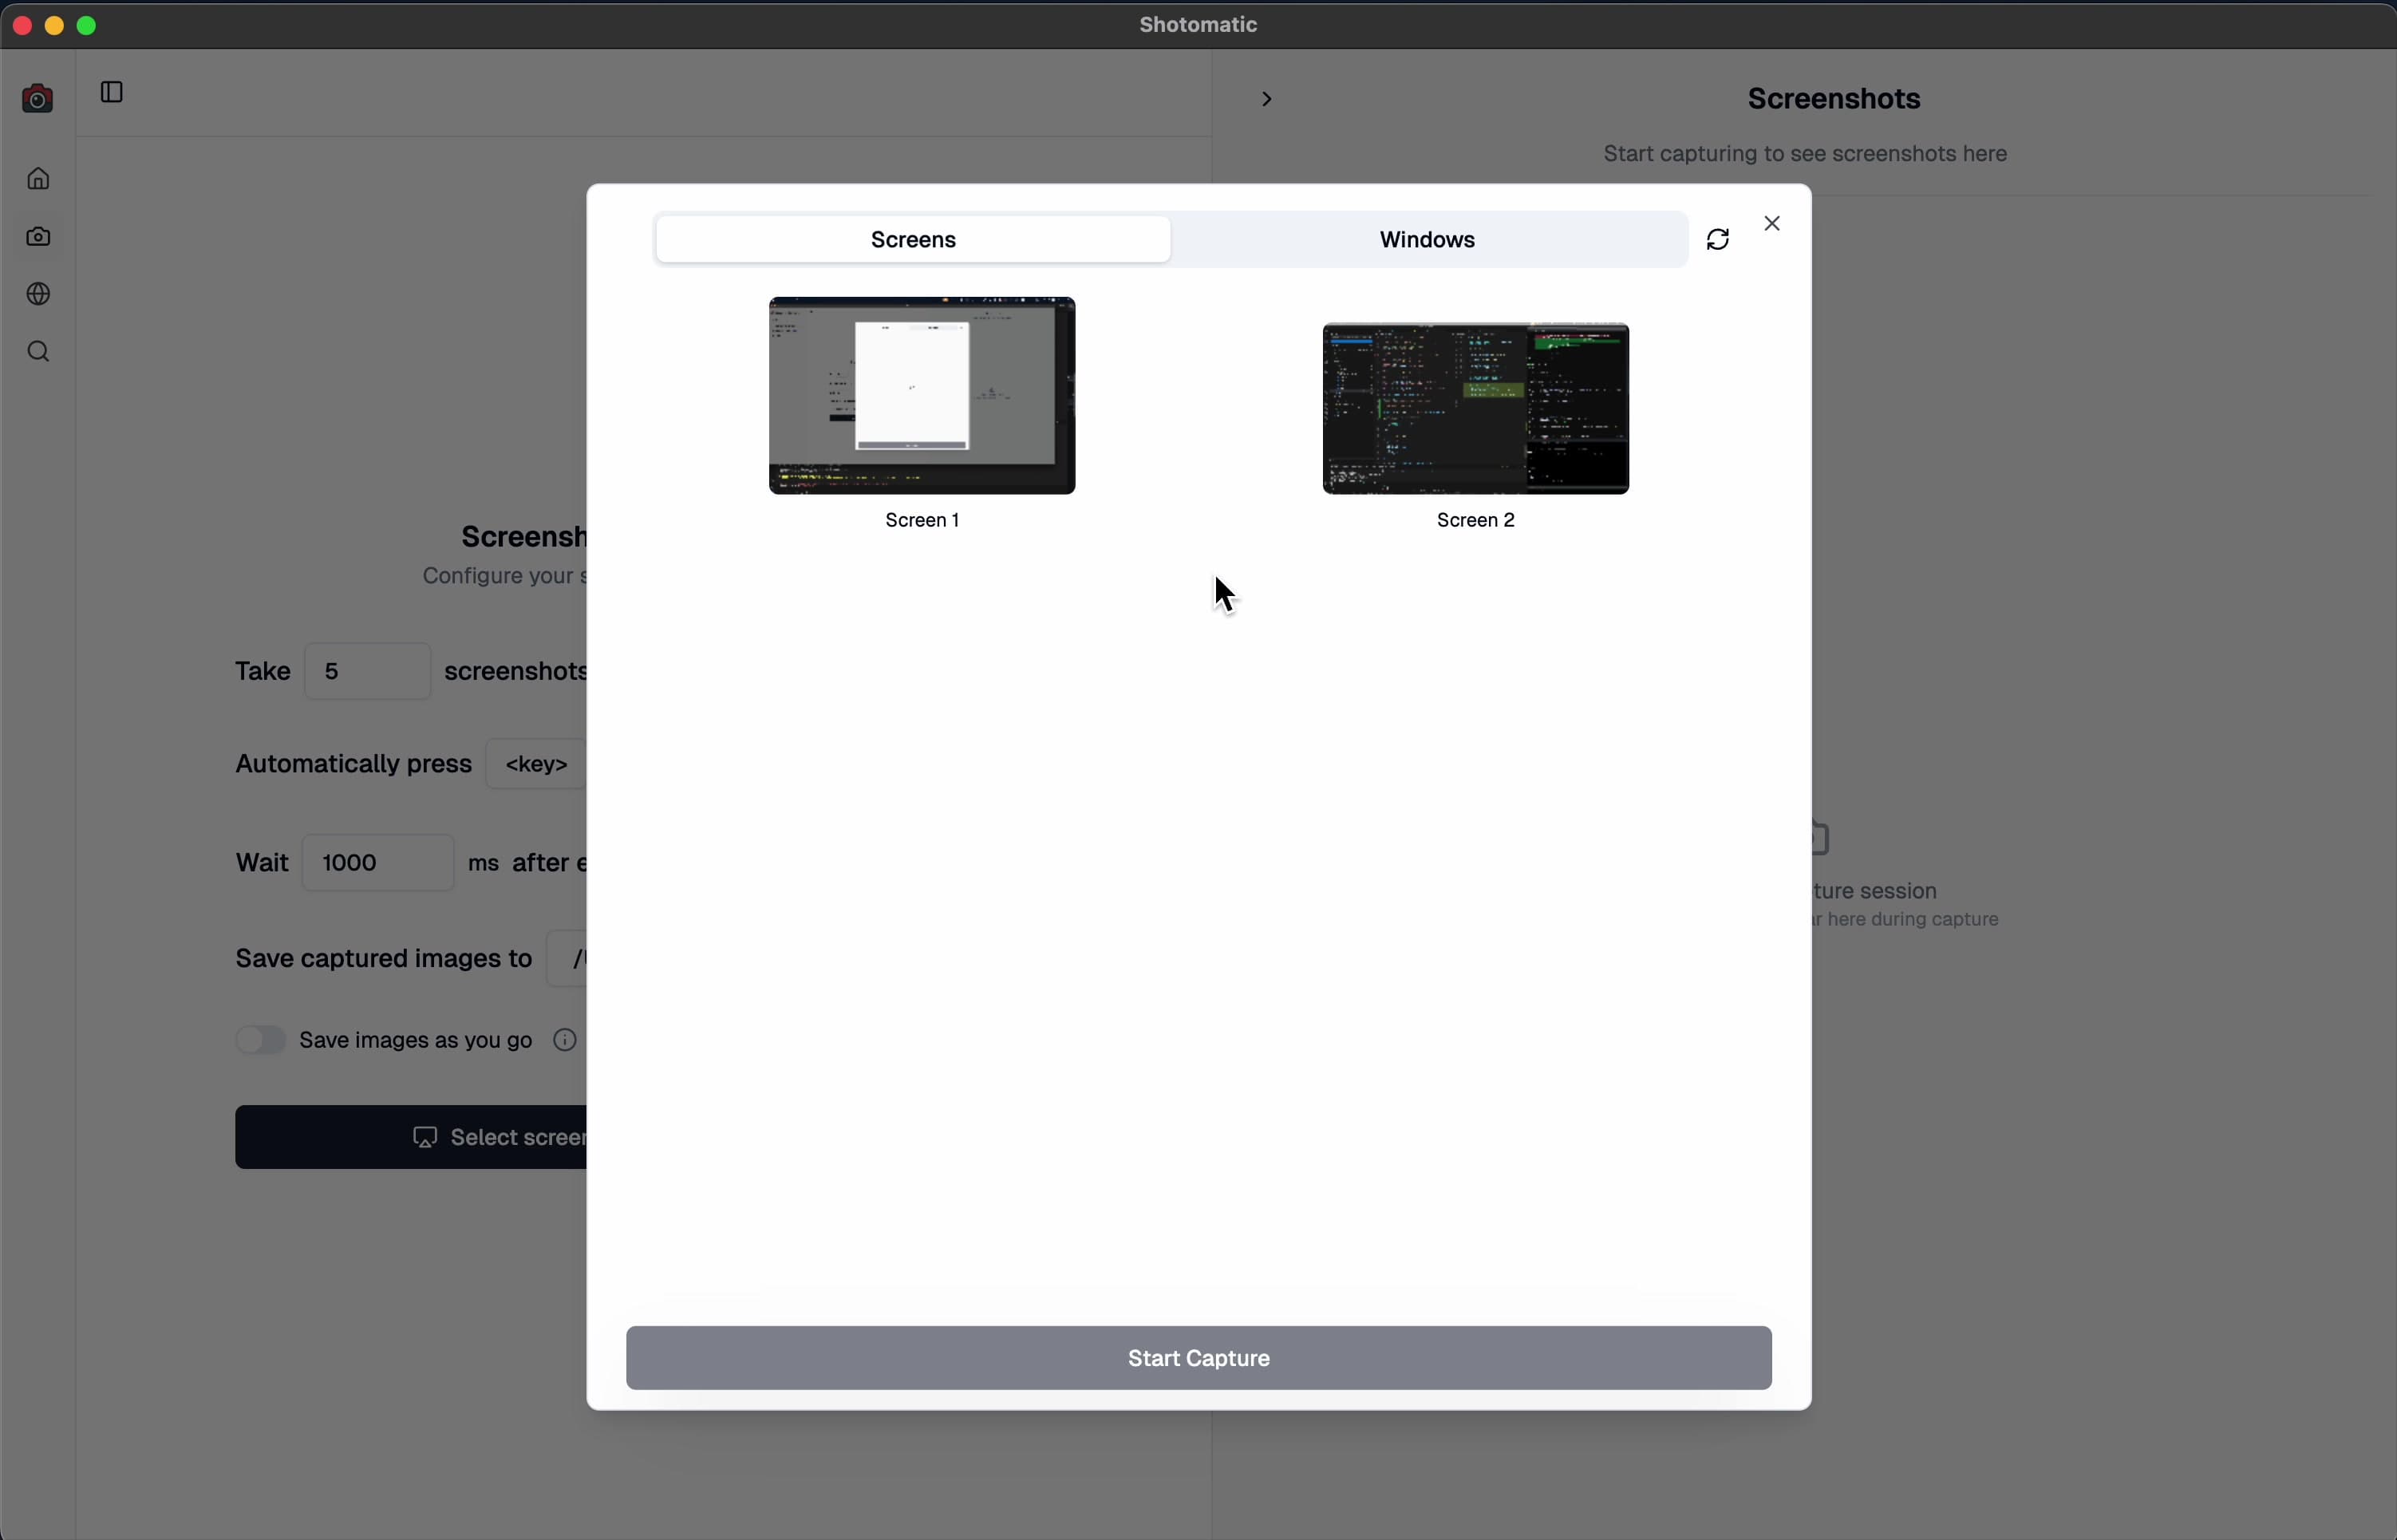2397x1540 pixels.
Task: Collapse the Screenshots panel with the chevron
Action: (x=1266, y=98)
